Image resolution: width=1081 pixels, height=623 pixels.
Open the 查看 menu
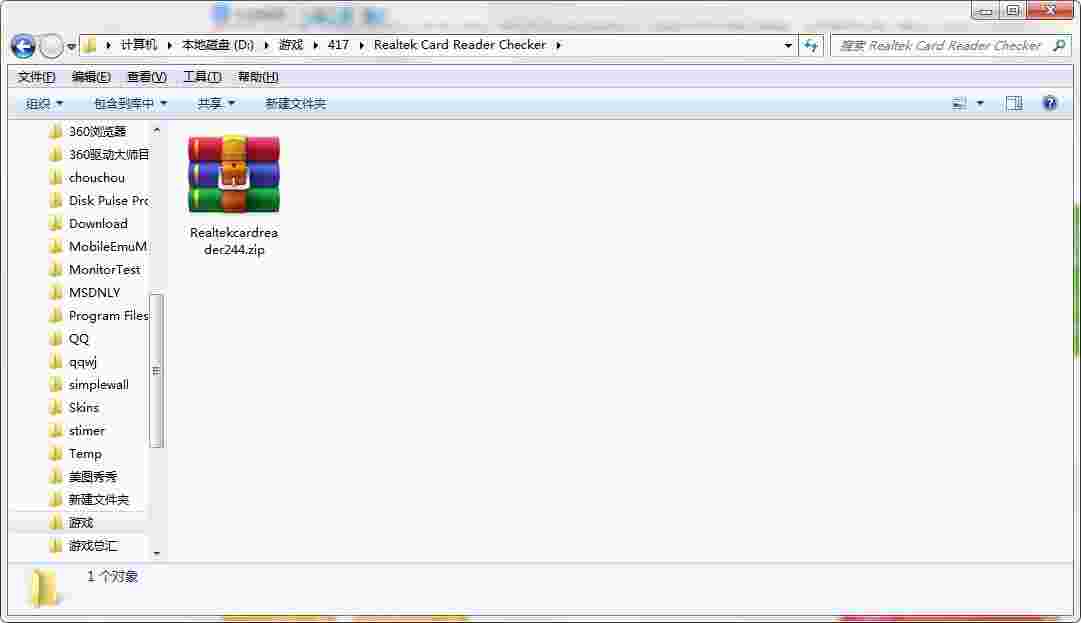[x=145, y=76]
